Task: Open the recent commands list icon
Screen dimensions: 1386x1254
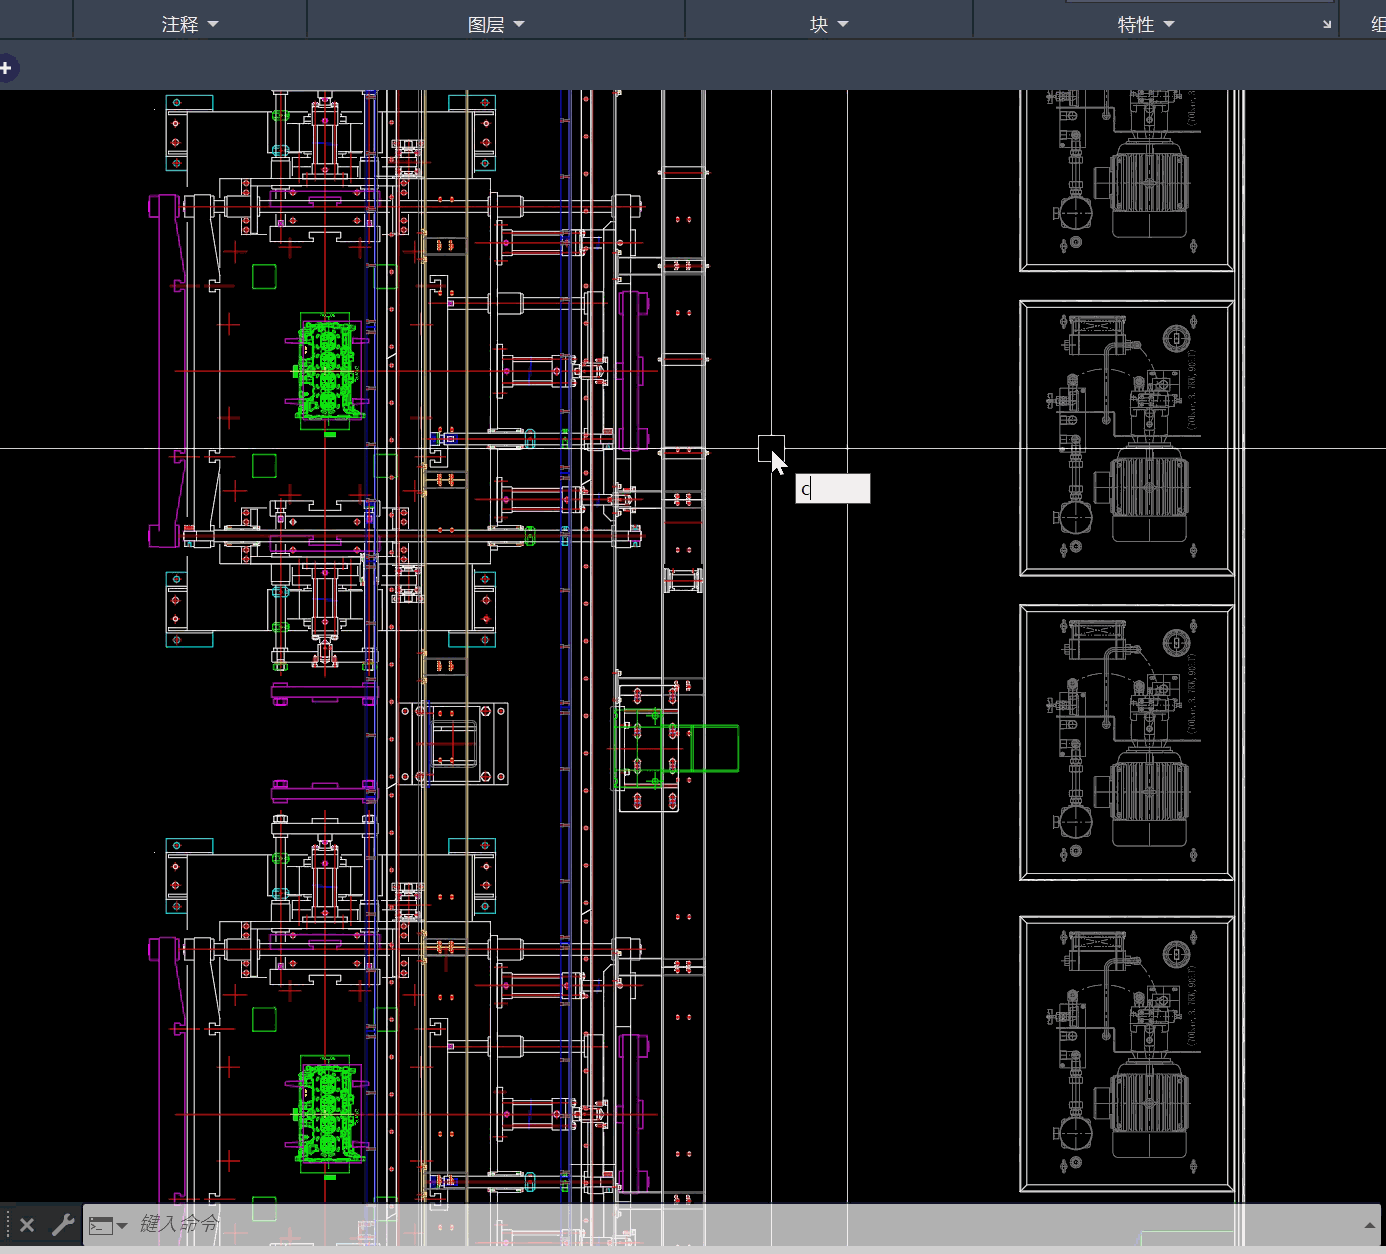Action: pyautogui.click(x=107, y=1225)
